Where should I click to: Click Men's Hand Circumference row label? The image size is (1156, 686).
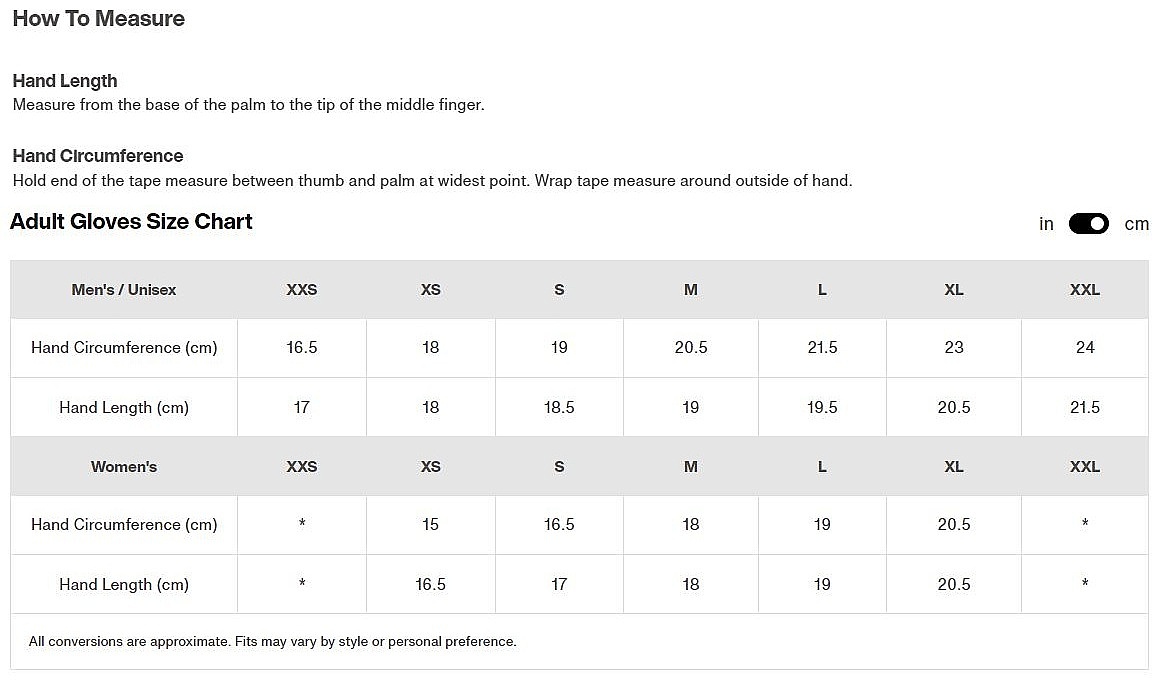124,348
